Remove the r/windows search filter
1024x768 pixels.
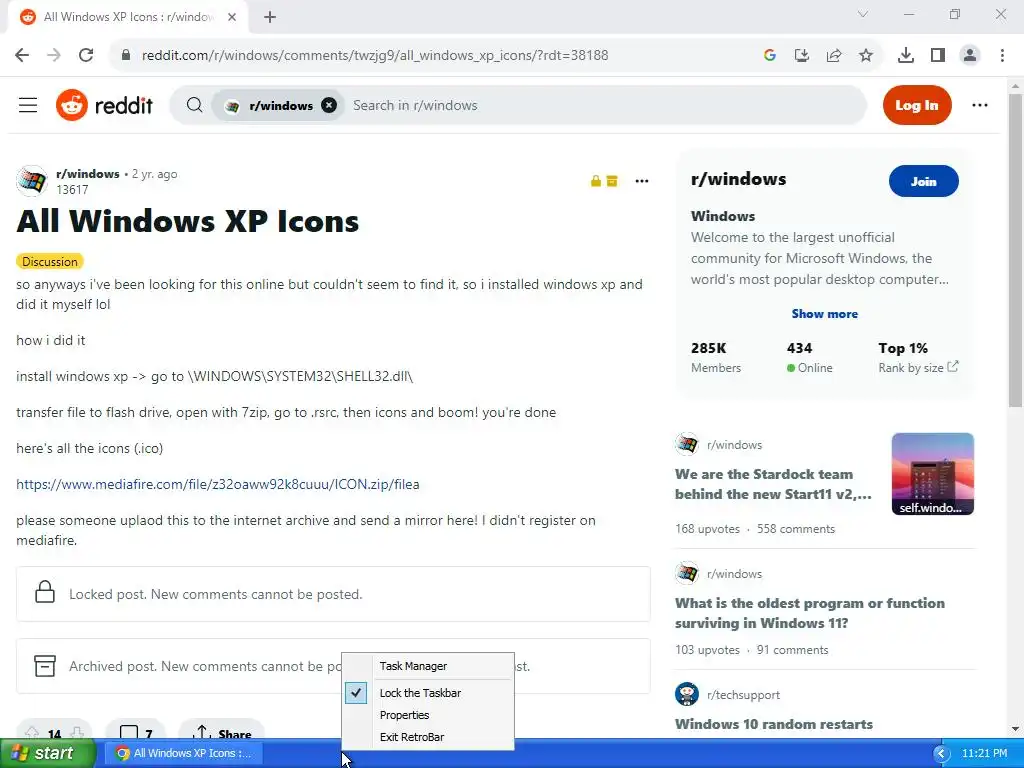pyautogui.click(x=329, y=105)
